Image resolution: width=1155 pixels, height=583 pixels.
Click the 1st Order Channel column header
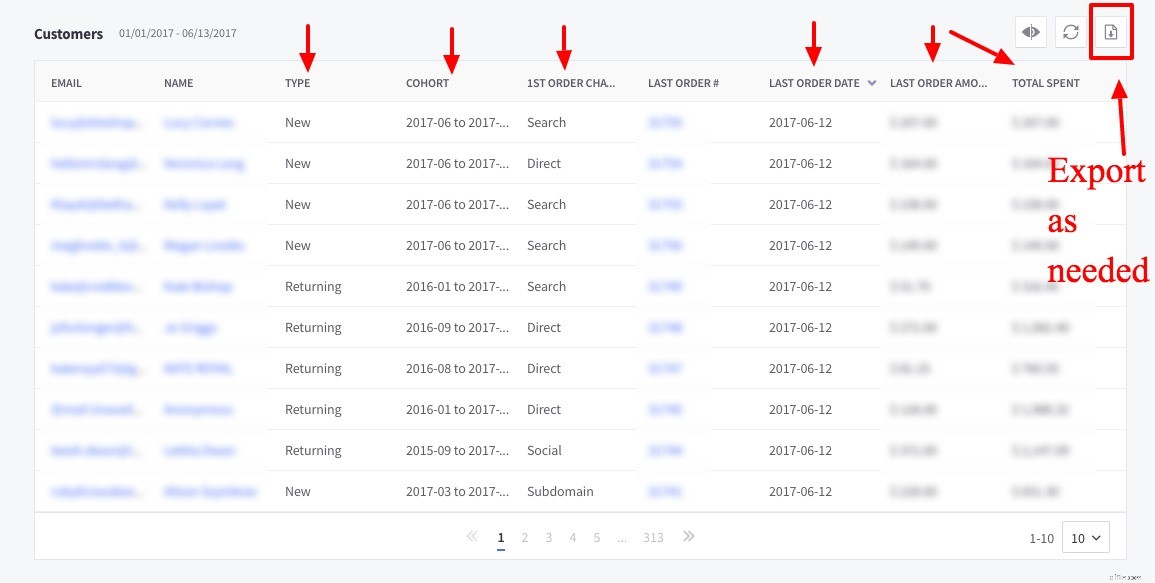pos(571,83)
